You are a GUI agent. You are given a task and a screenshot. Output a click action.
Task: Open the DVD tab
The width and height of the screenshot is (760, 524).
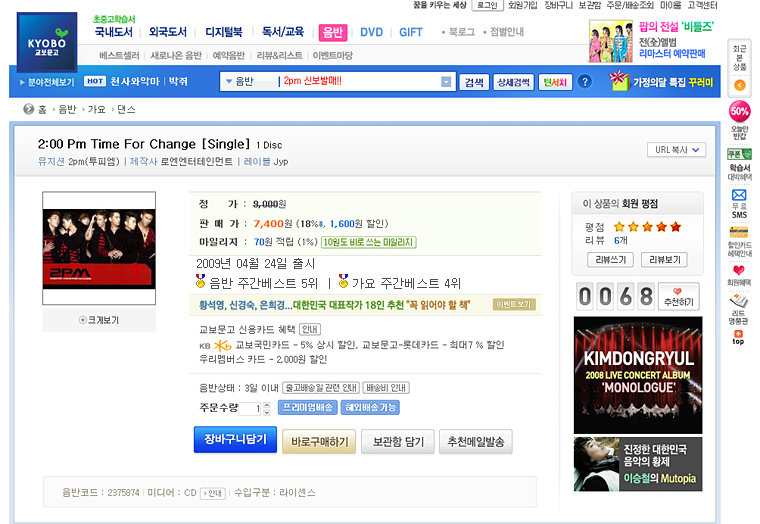(x=371, y=32)
